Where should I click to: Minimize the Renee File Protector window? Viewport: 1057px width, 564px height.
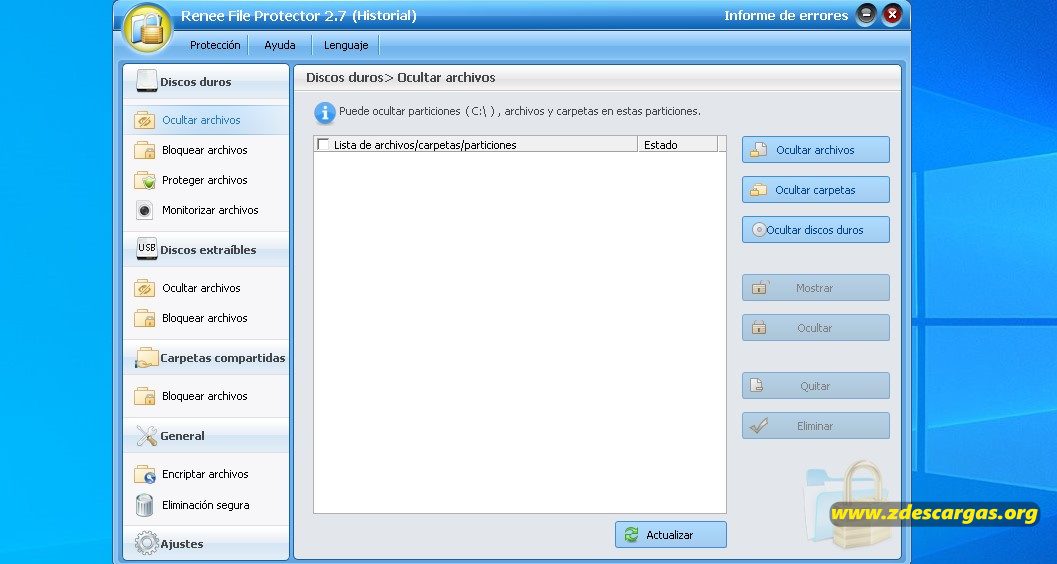pos(867,14)
